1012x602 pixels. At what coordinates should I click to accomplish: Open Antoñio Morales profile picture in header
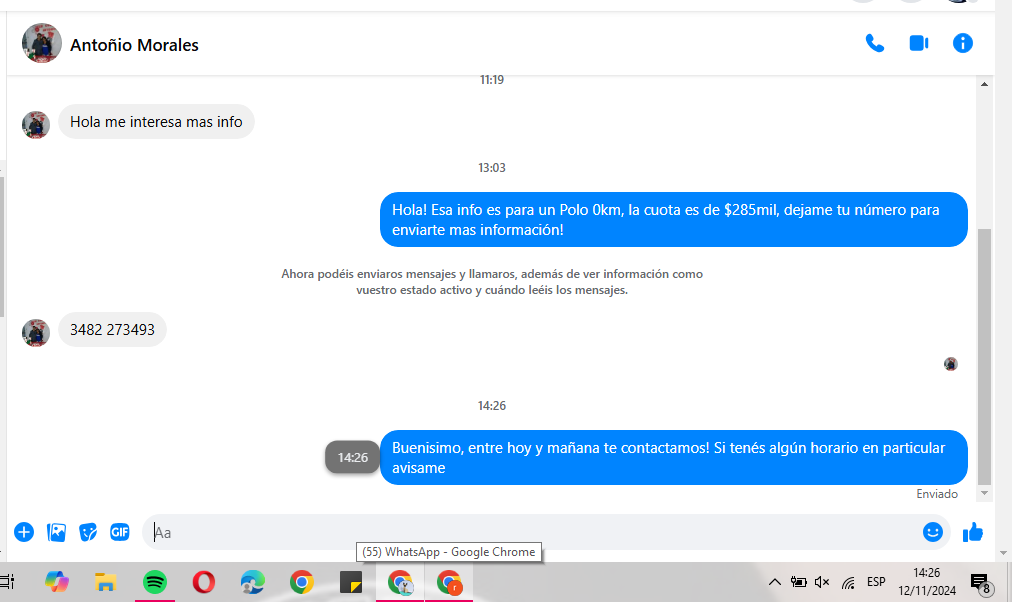[x=41, y=43]
